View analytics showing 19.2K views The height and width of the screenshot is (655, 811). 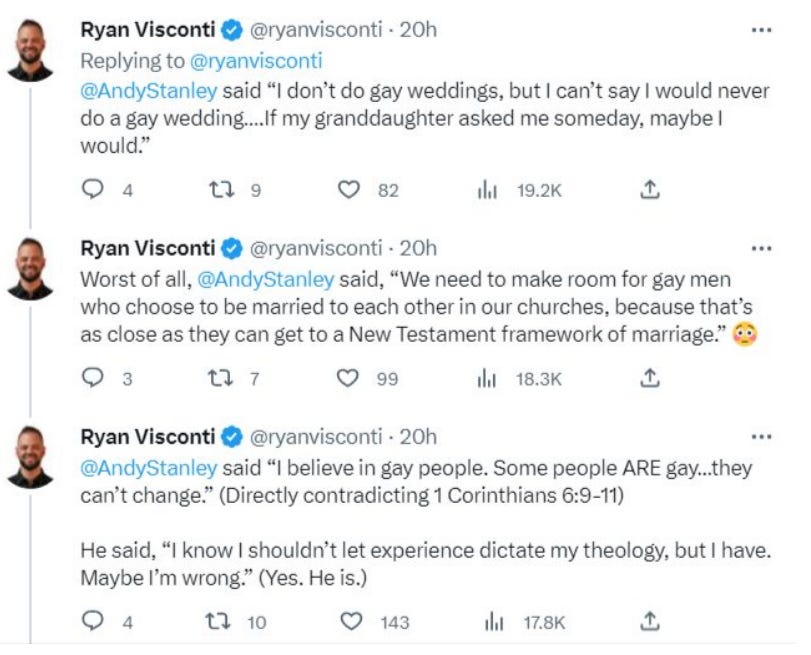point(487,190)
